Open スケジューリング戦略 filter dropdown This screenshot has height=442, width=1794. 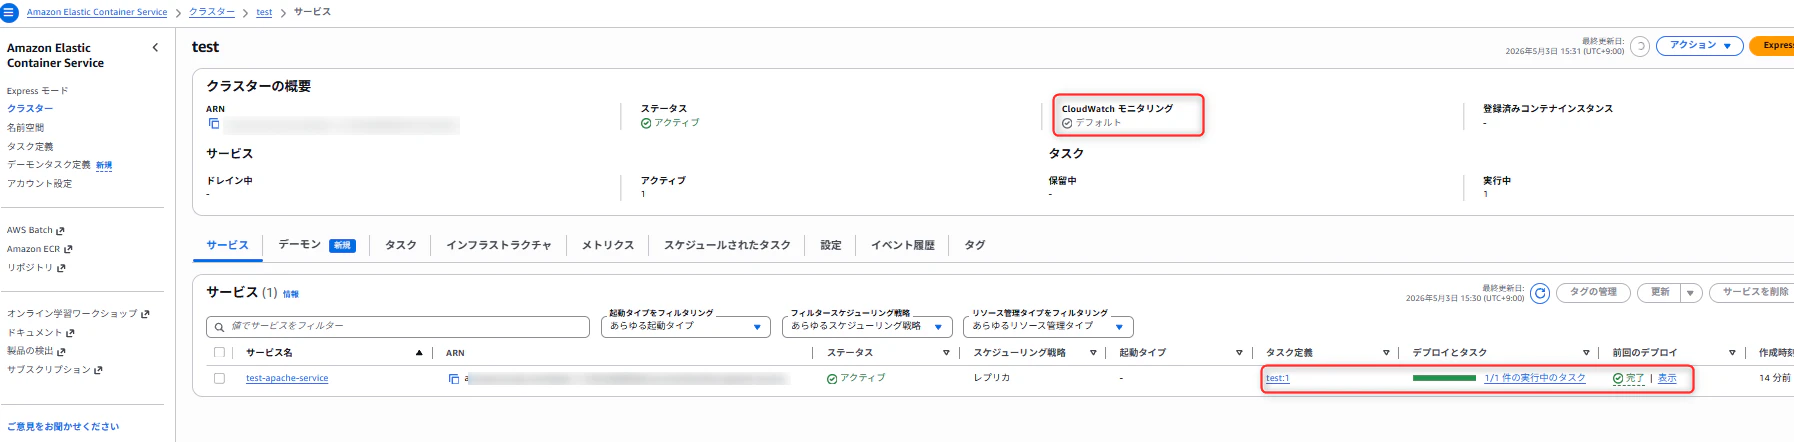tap(867, 326)
